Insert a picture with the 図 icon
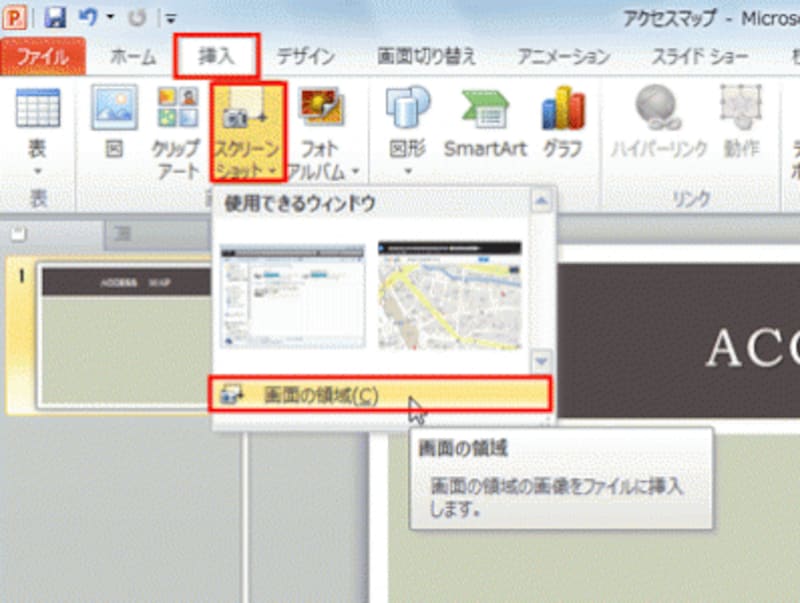The height and width of the screenshot is (603, 800). point(114,121)
